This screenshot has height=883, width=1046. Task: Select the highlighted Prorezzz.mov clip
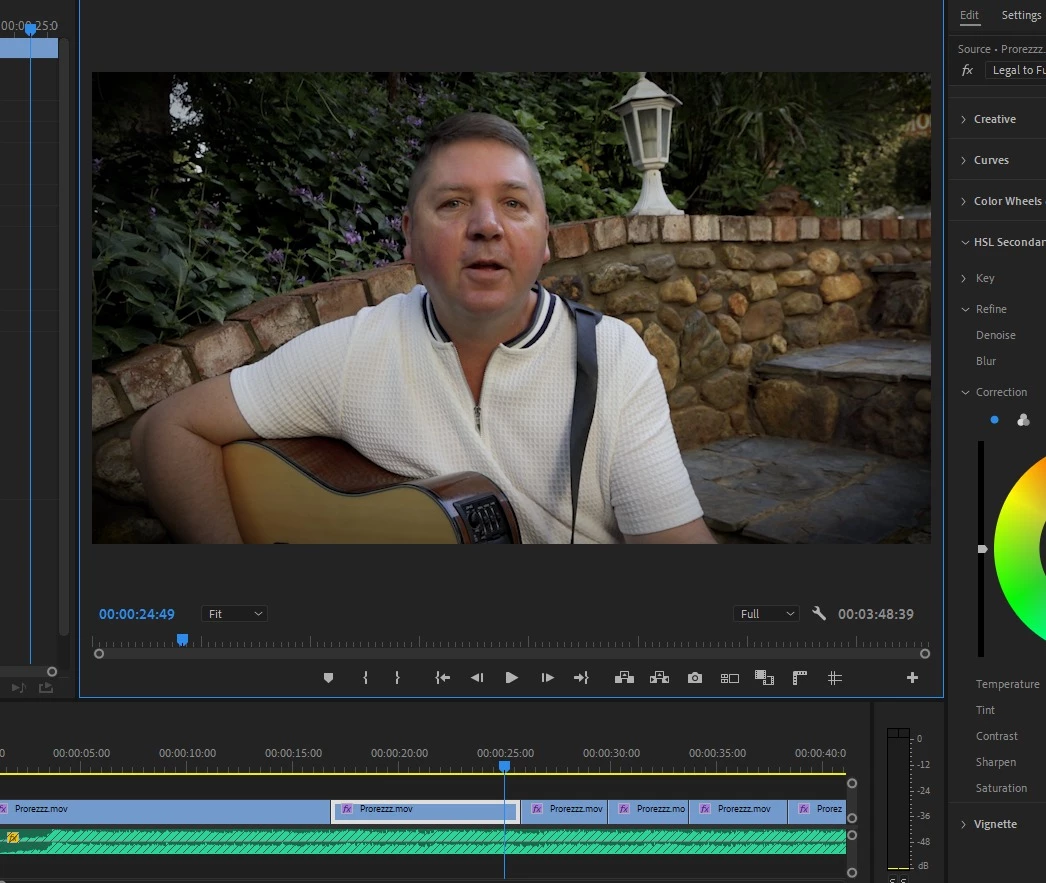(426, 812)
